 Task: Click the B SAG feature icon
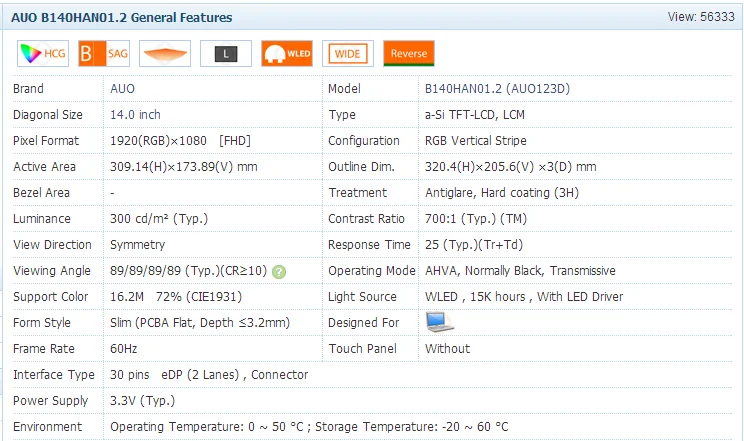104,53
